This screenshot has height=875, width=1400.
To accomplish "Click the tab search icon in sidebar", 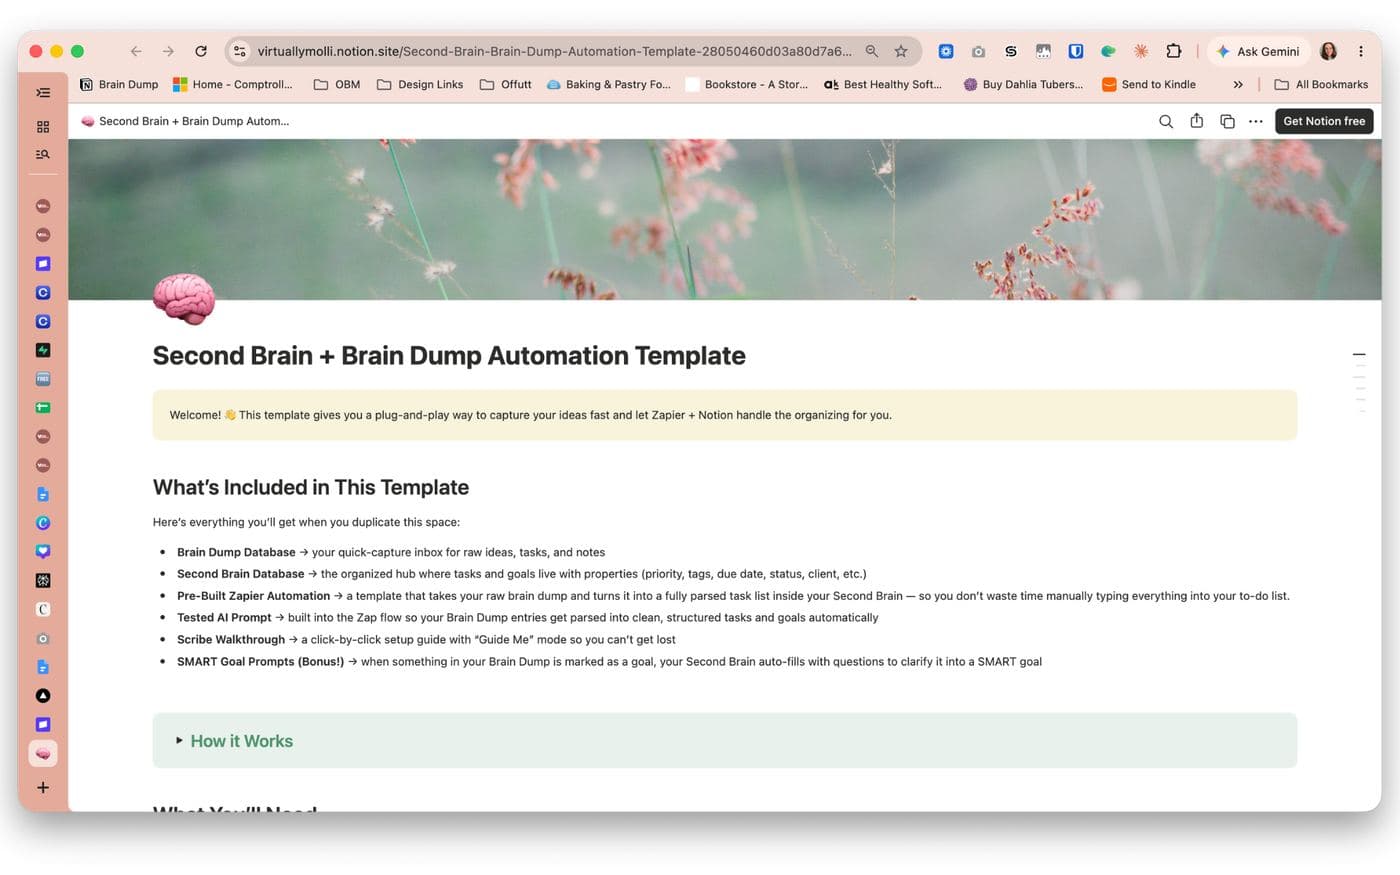I will click(43, 154).
